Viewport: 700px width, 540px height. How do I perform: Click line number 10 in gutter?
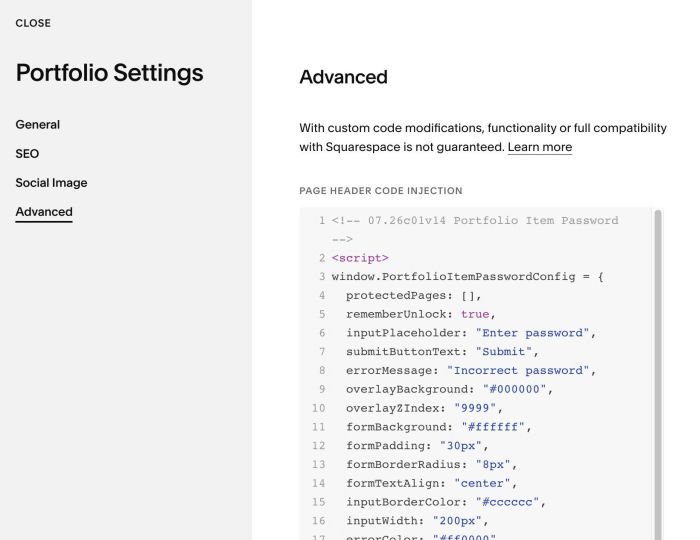coord(318,408)
